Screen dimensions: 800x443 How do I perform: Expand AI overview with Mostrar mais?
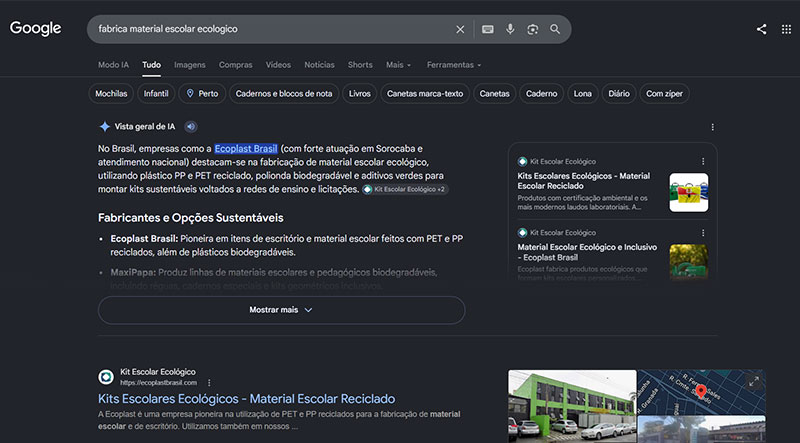point(281,310)
